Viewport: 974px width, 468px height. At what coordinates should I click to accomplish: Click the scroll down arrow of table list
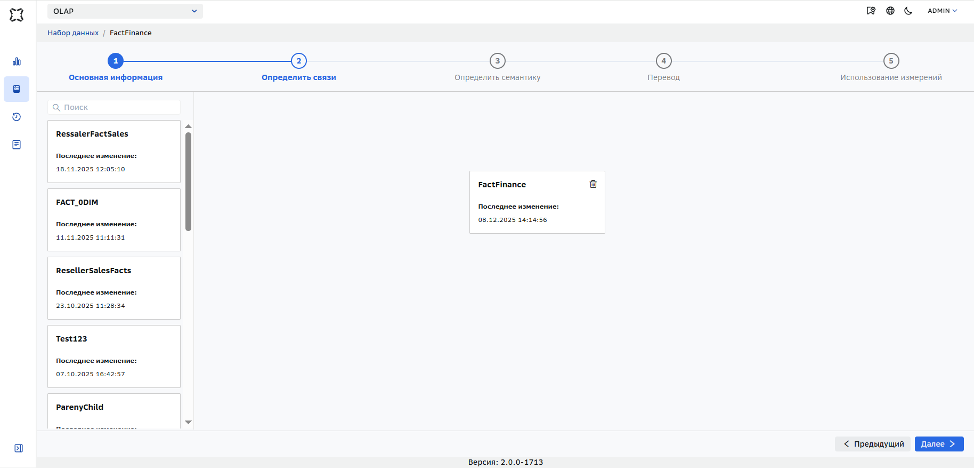pos(188,422)
